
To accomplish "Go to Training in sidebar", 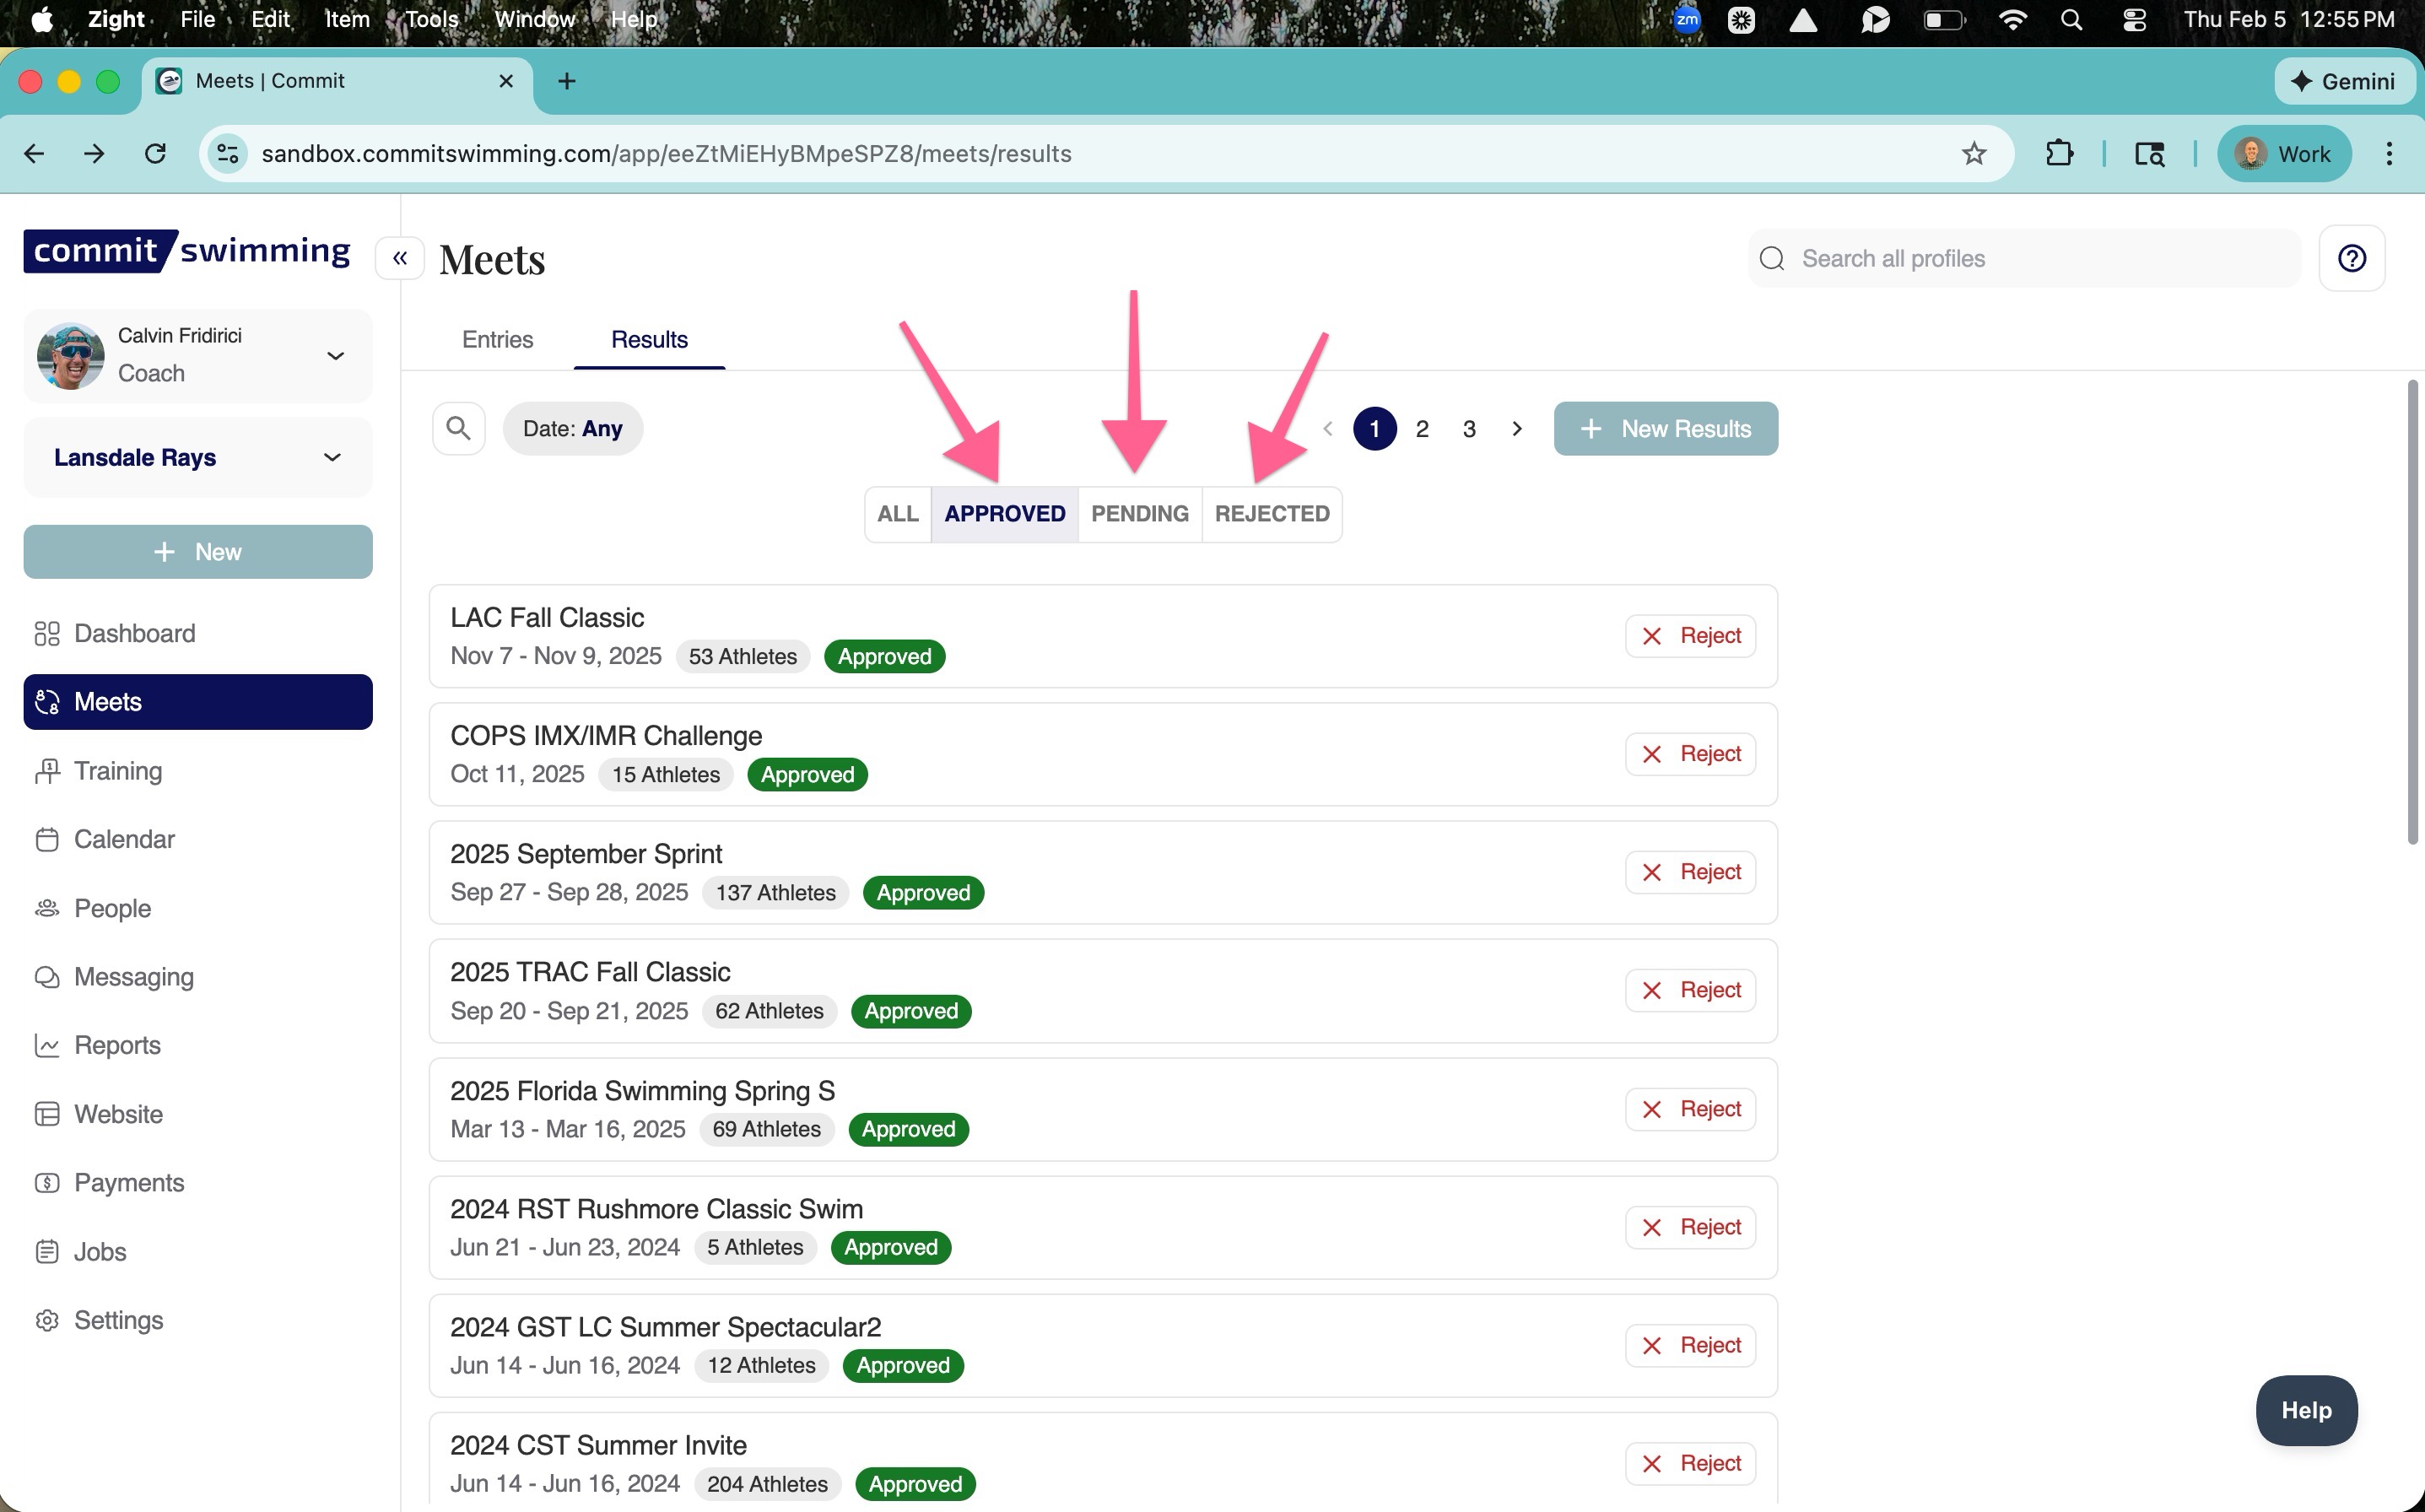I will tap(118, 771).
